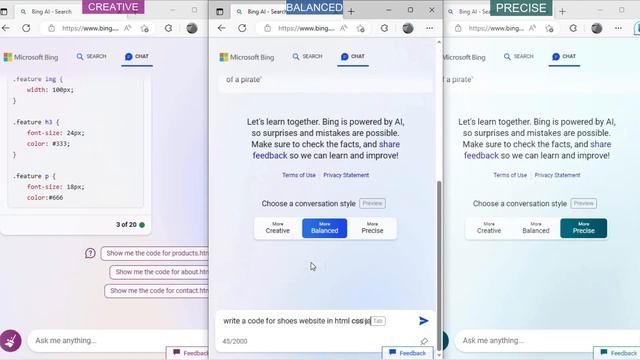This screenshot has width=640, height=360.
Task: Switch to Chat tab in Creative window
Action: point(137,57)
